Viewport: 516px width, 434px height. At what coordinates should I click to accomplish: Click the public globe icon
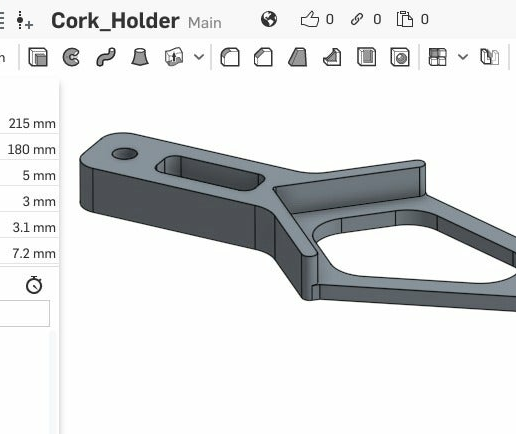pos(269,19)
